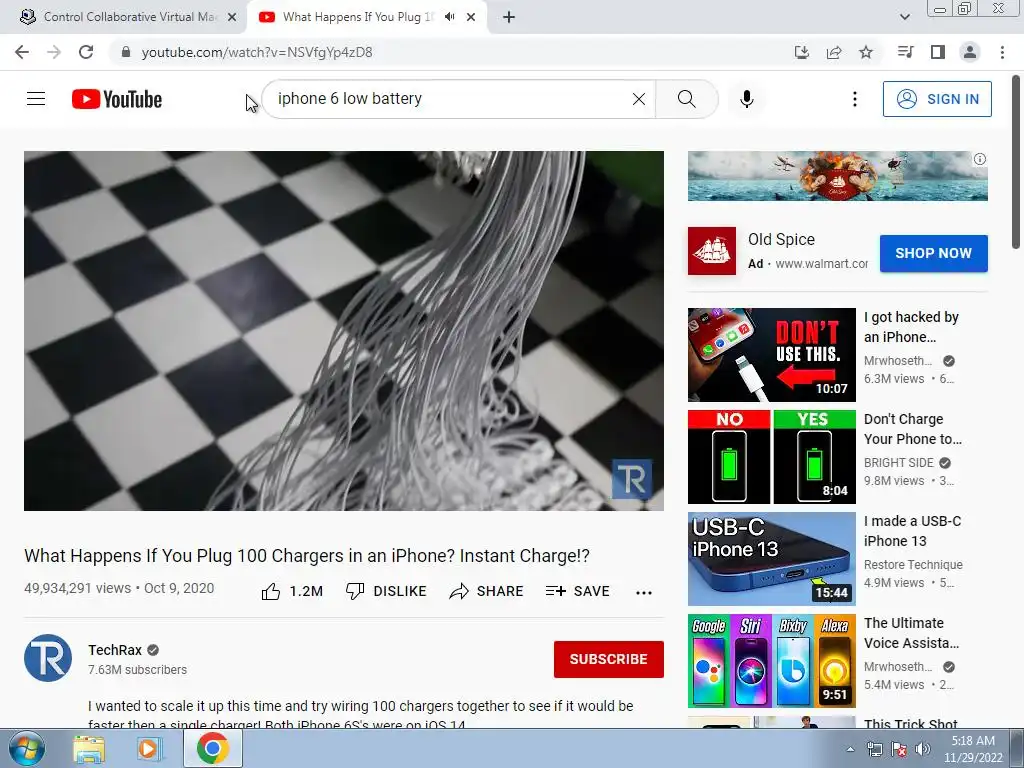
Task: Close the Control Collaborative Virtual Machine tab
Action: click(231, 17)
